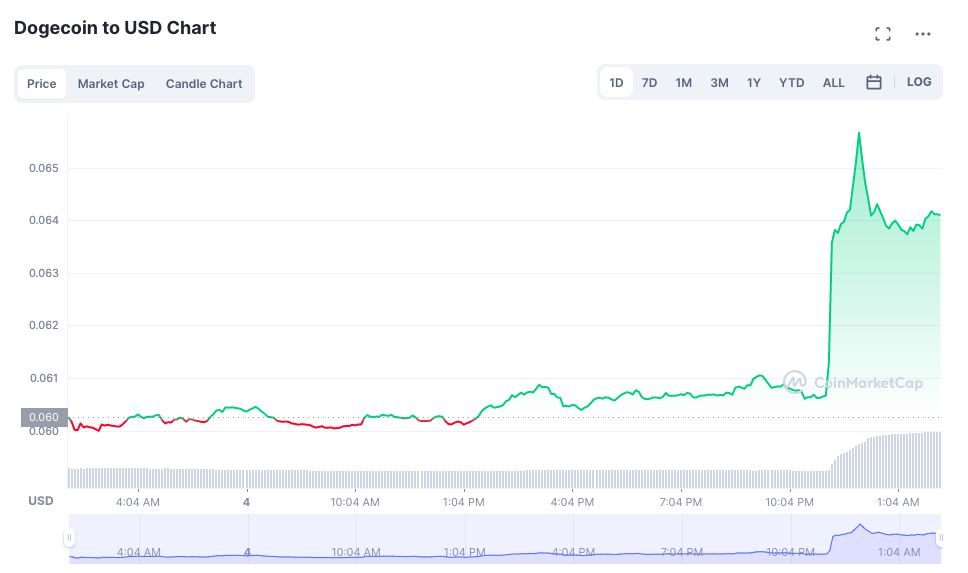Screen dimensions: 968x573
Task: Click the 0.060 price label marker
Action: (44, 417)
